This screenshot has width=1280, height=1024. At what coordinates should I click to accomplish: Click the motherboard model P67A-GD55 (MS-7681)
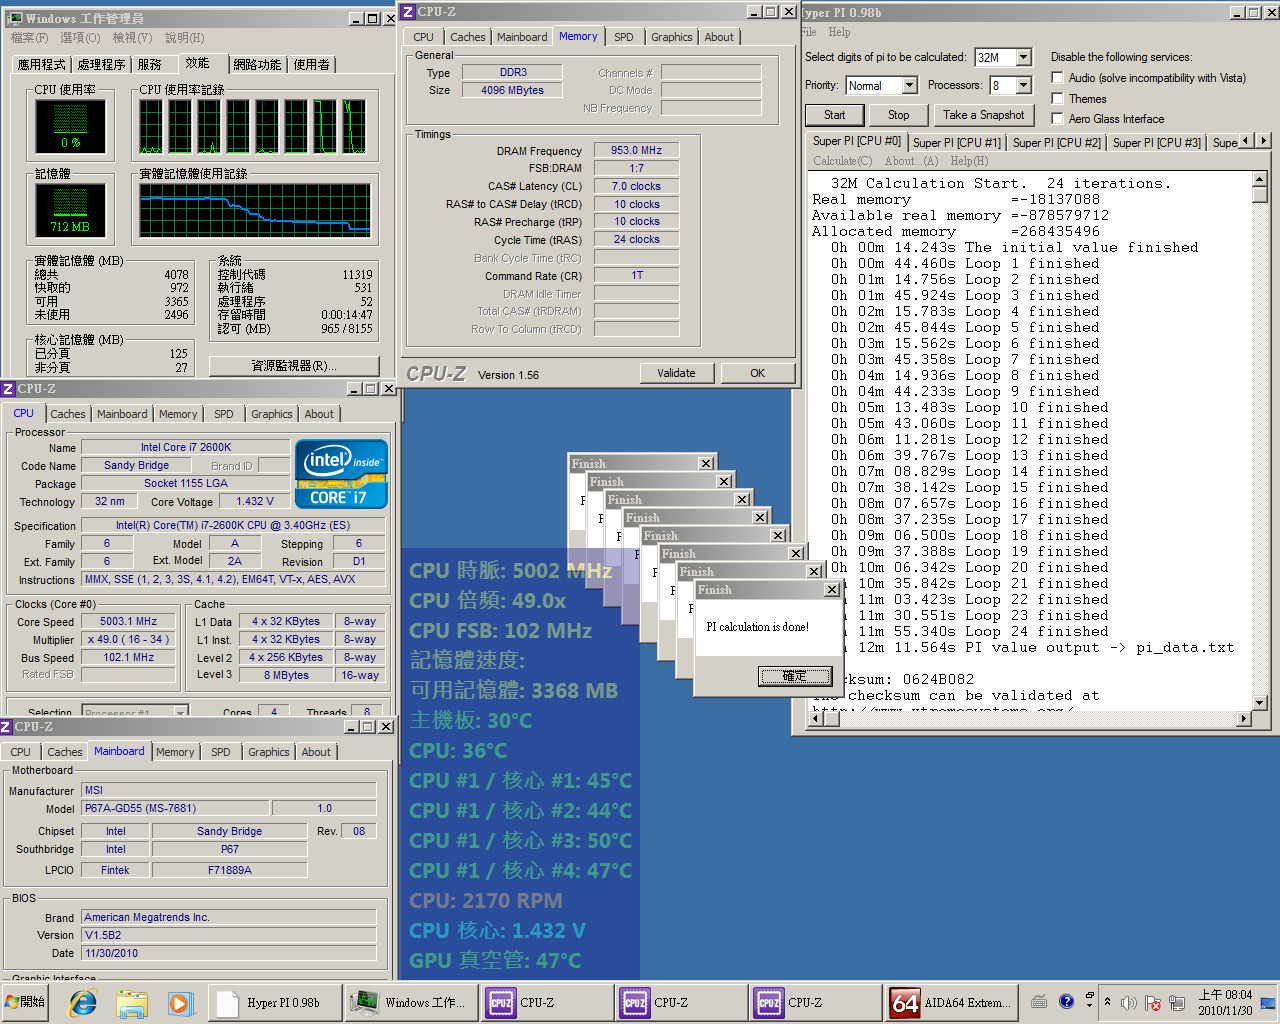pos(176,808)
